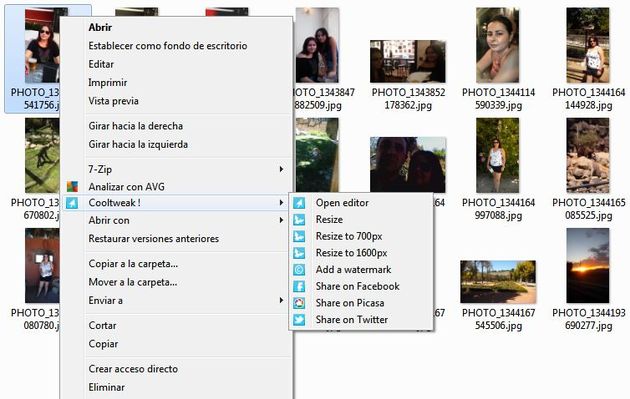Select Establecer como fondo de escritorio
The image size is (630, 399).
coord(168,46)
